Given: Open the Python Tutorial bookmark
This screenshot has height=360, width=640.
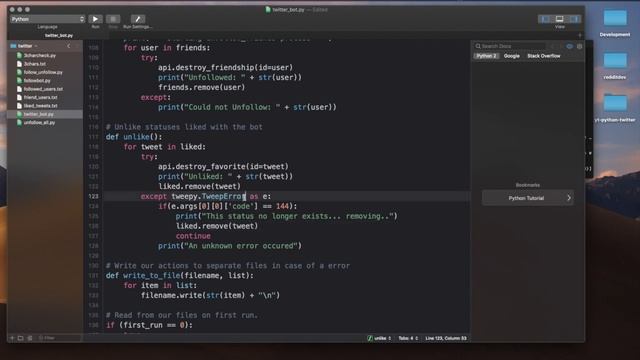Looking at the screenshot, I should coord(528,198).
